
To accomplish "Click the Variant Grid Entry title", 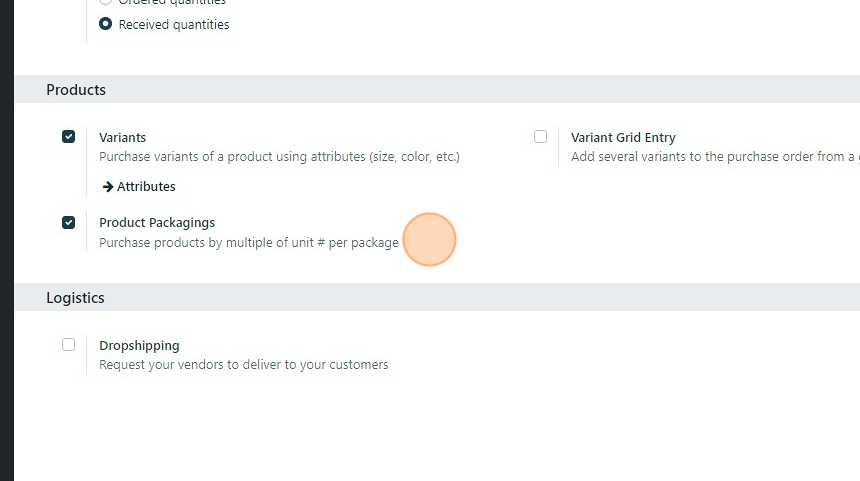I will (623, 137).
